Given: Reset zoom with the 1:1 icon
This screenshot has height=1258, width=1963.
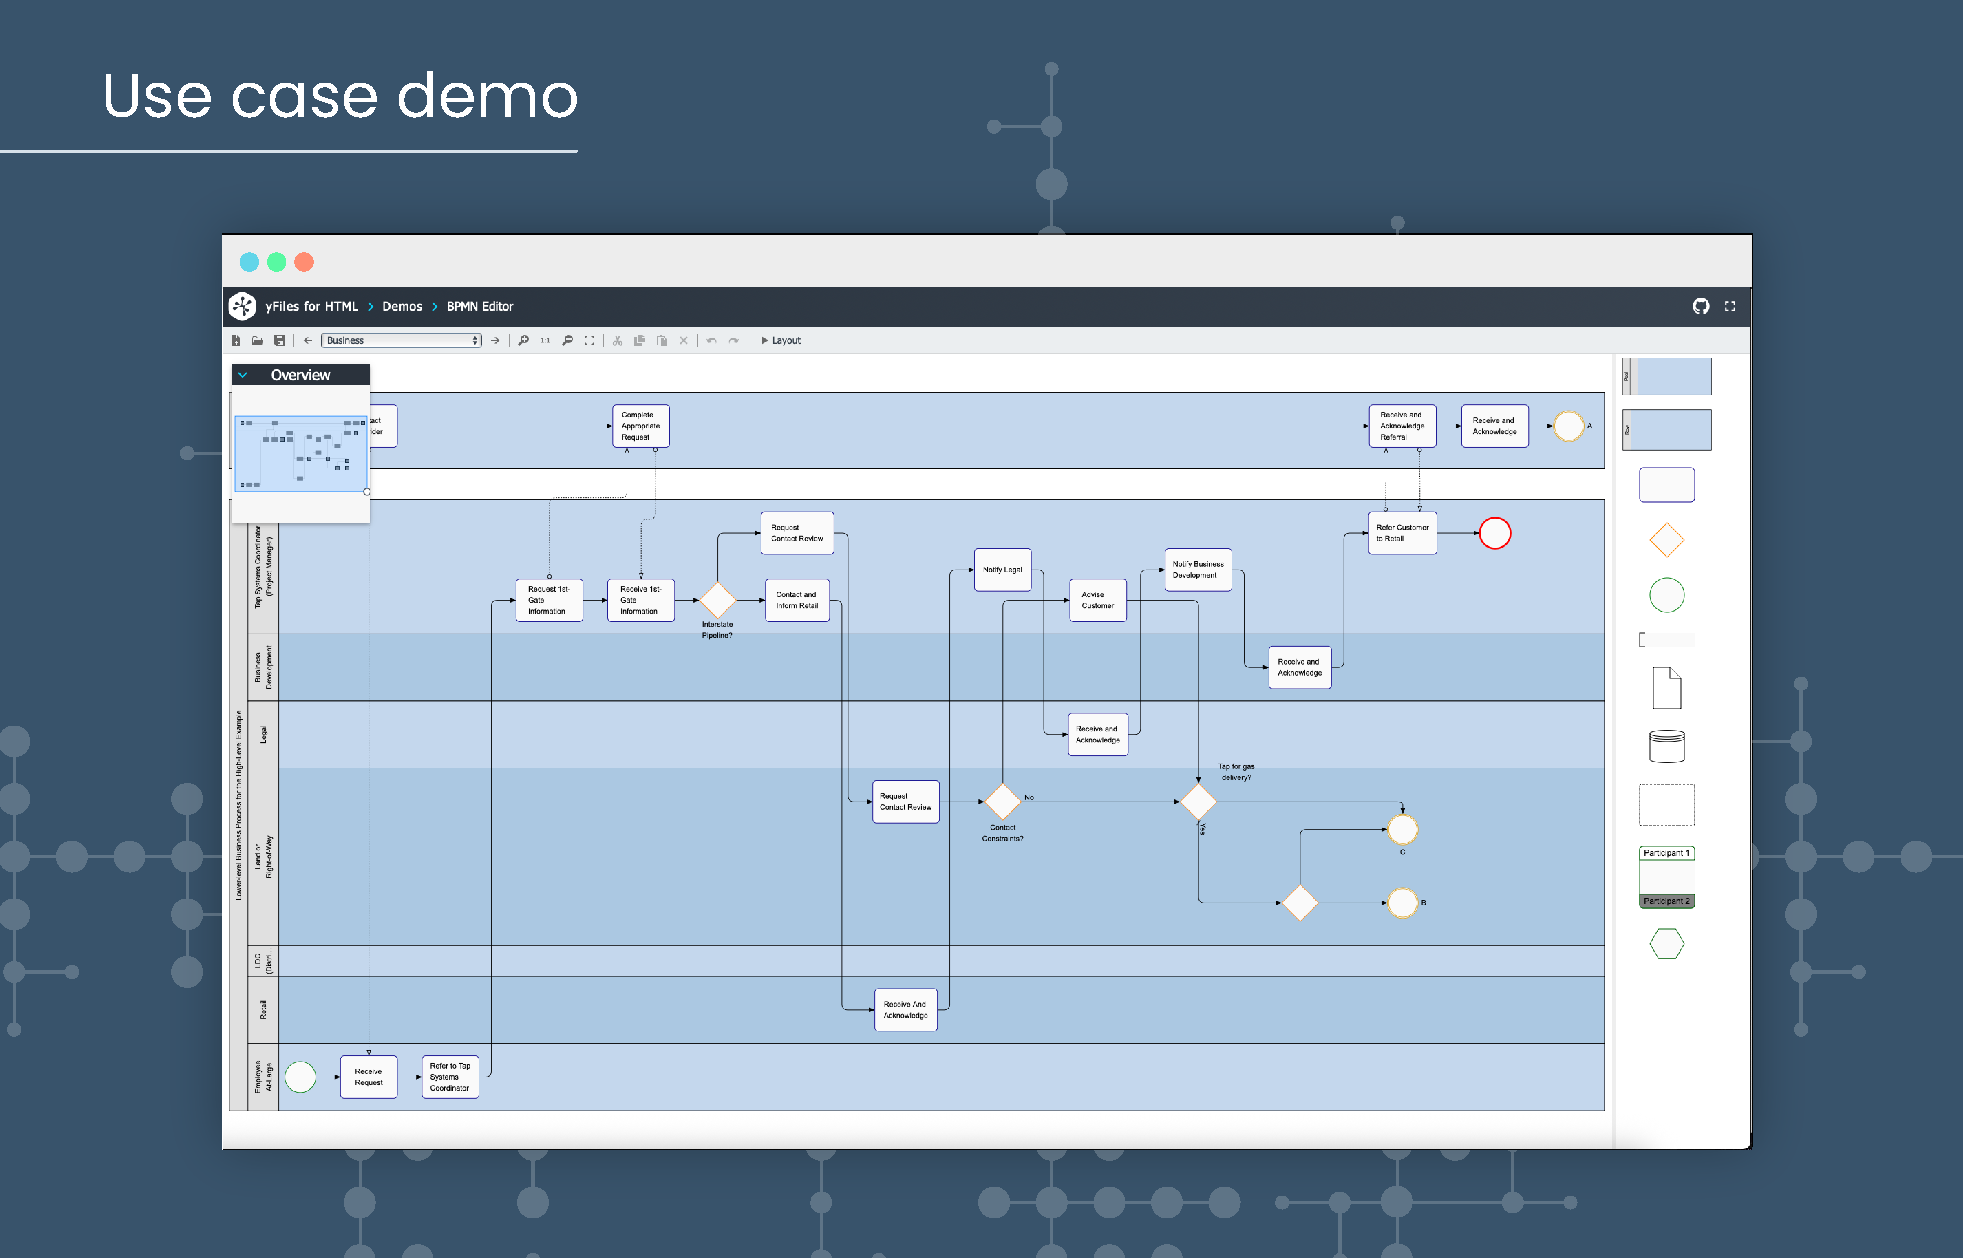Looking at the screenshot, I should (x=545, y=340).
